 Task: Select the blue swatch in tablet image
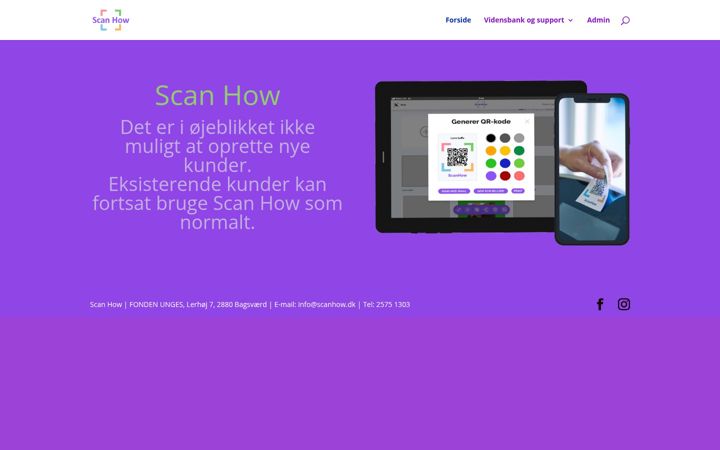click(x=505, y=163)
